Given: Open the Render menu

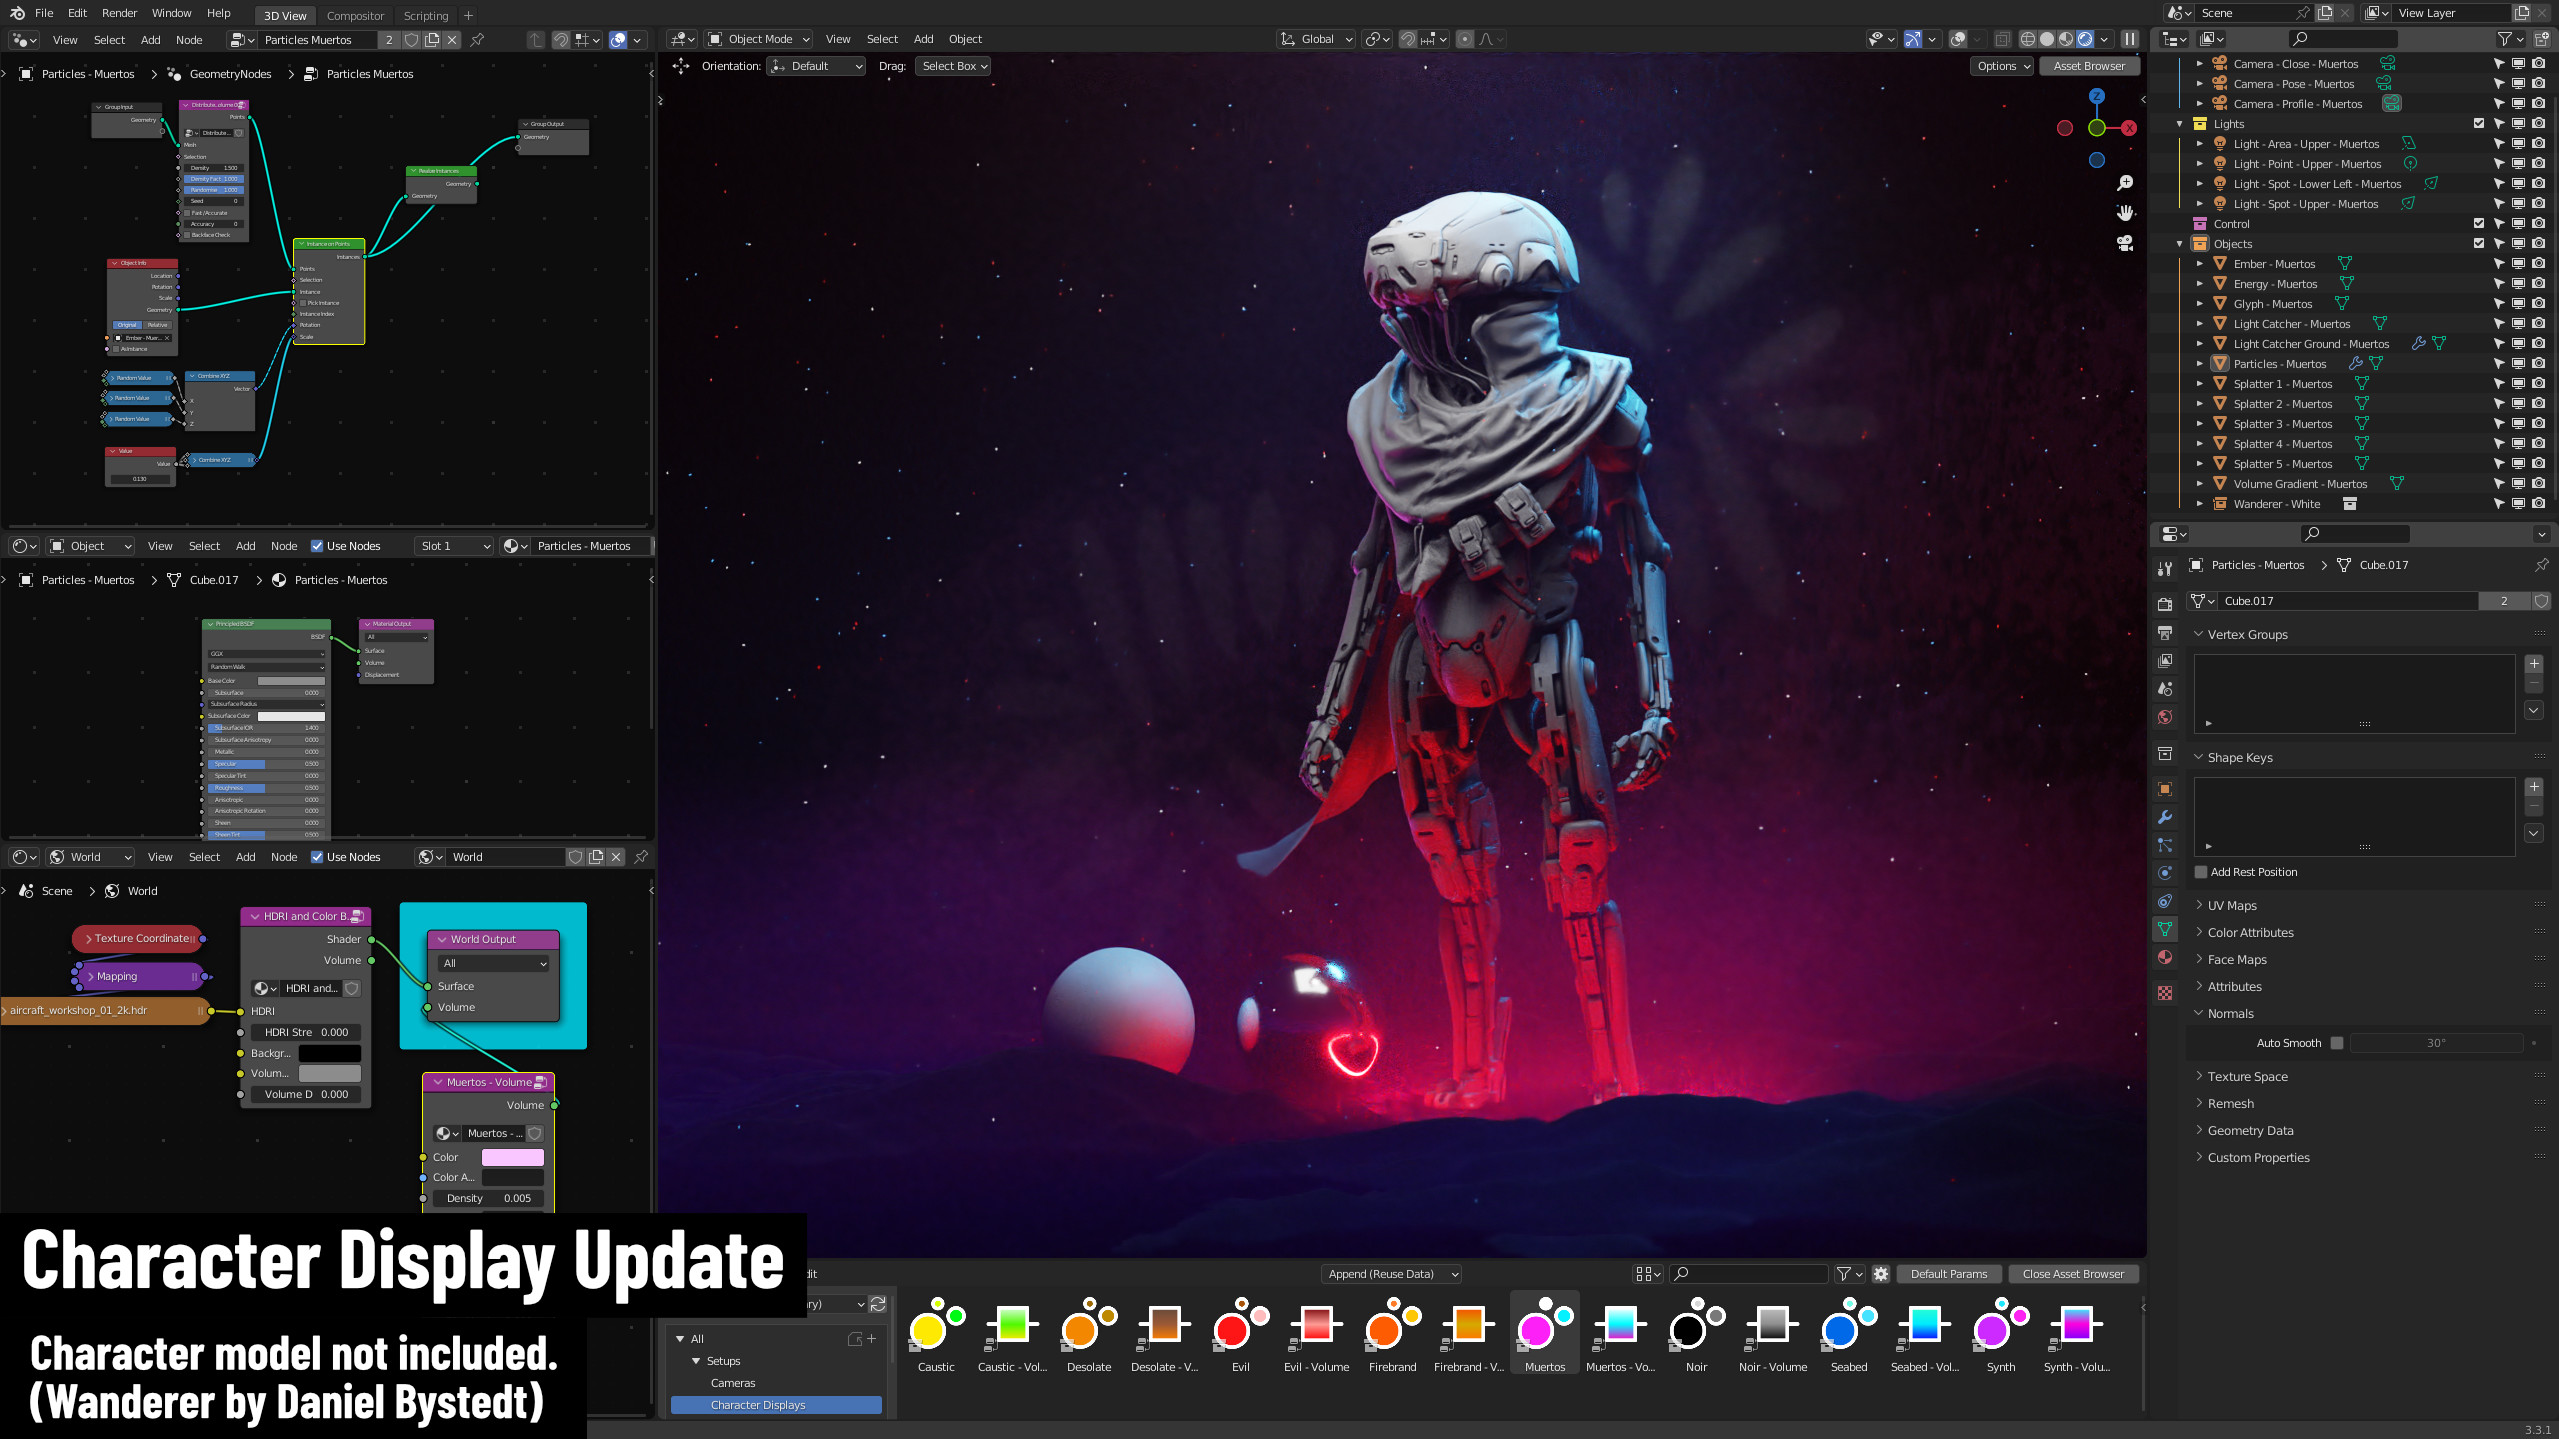Looking at the screenshot, I should click(x=119, y=13).
